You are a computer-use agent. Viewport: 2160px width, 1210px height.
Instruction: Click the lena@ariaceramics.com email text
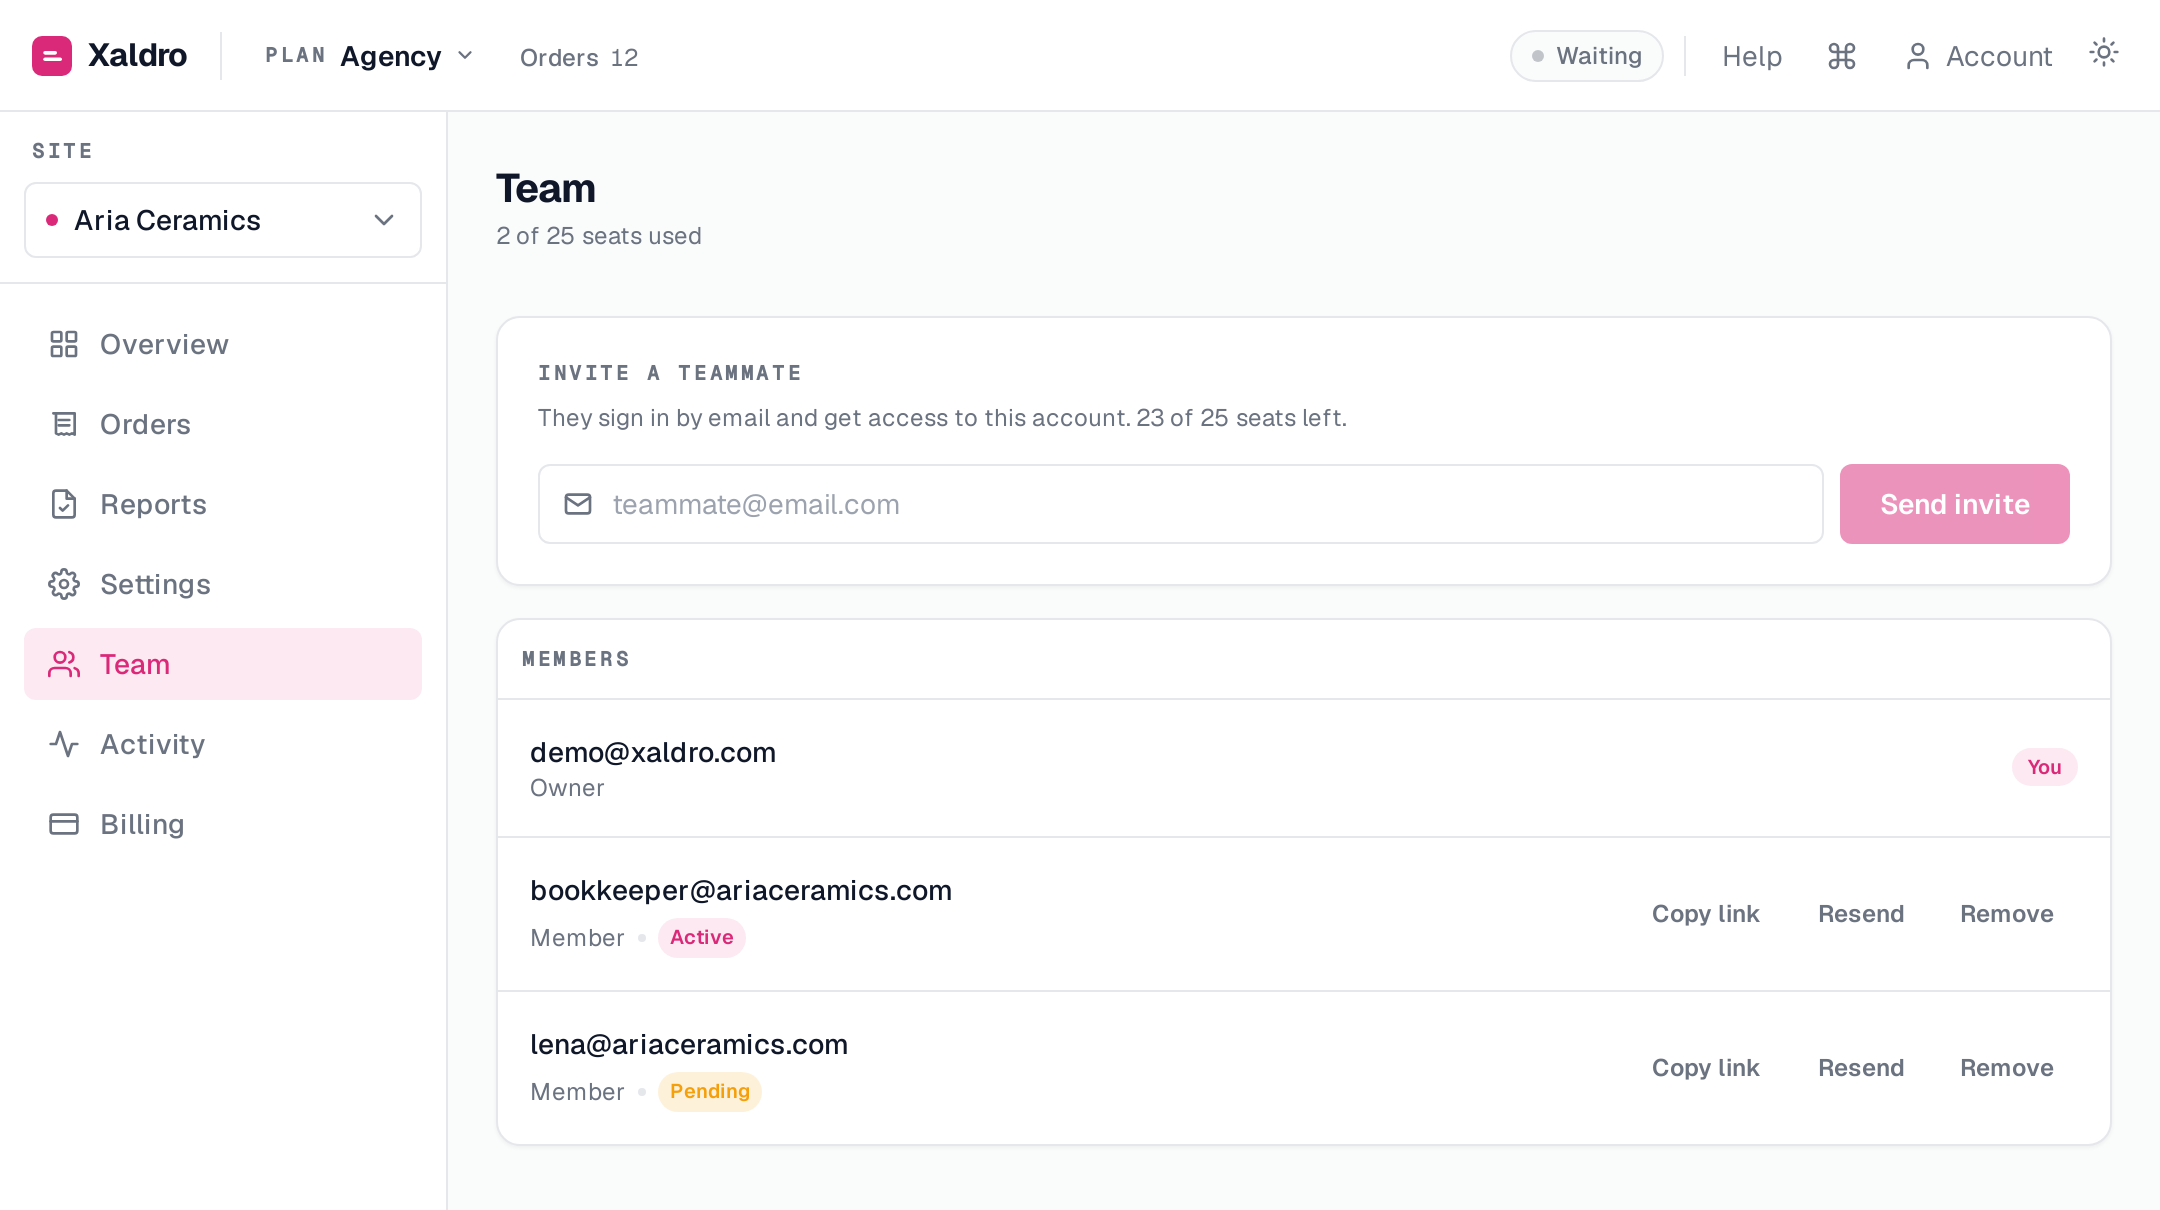pos(689,1044)
